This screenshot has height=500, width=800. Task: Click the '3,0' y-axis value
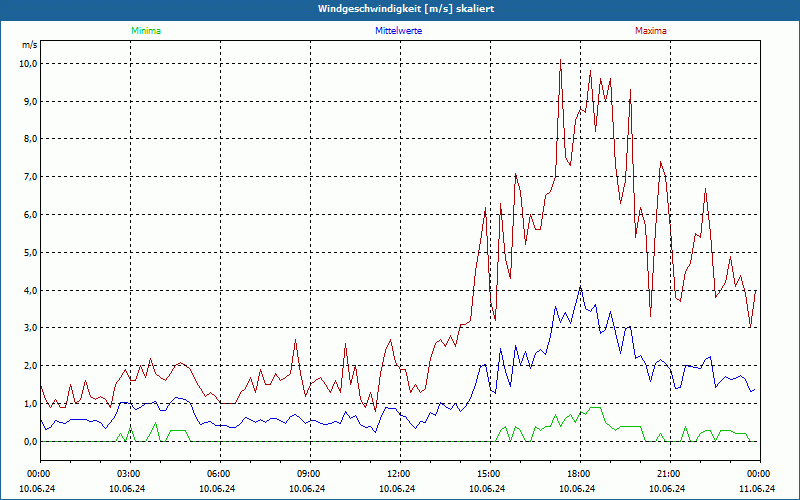(x=30, y=328)
